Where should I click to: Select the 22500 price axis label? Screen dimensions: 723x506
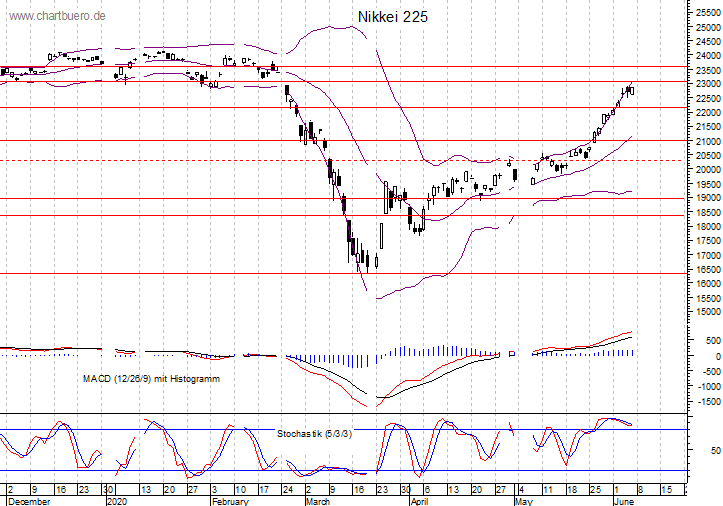point(708,98)
